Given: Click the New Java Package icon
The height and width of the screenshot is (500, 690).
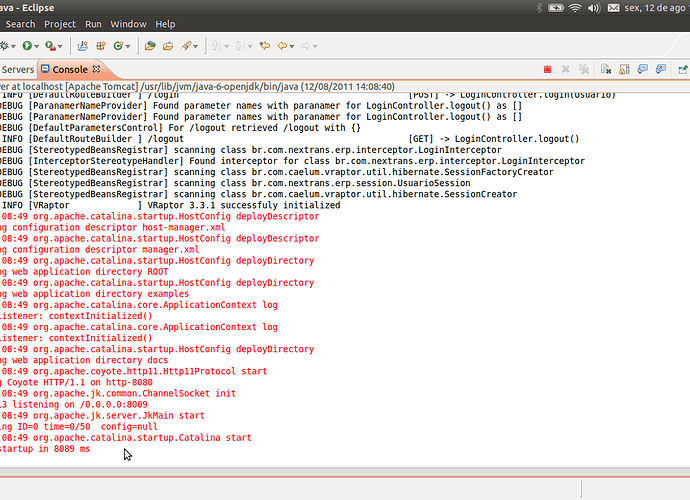Looking at the screenshot, I should (101, 46).
